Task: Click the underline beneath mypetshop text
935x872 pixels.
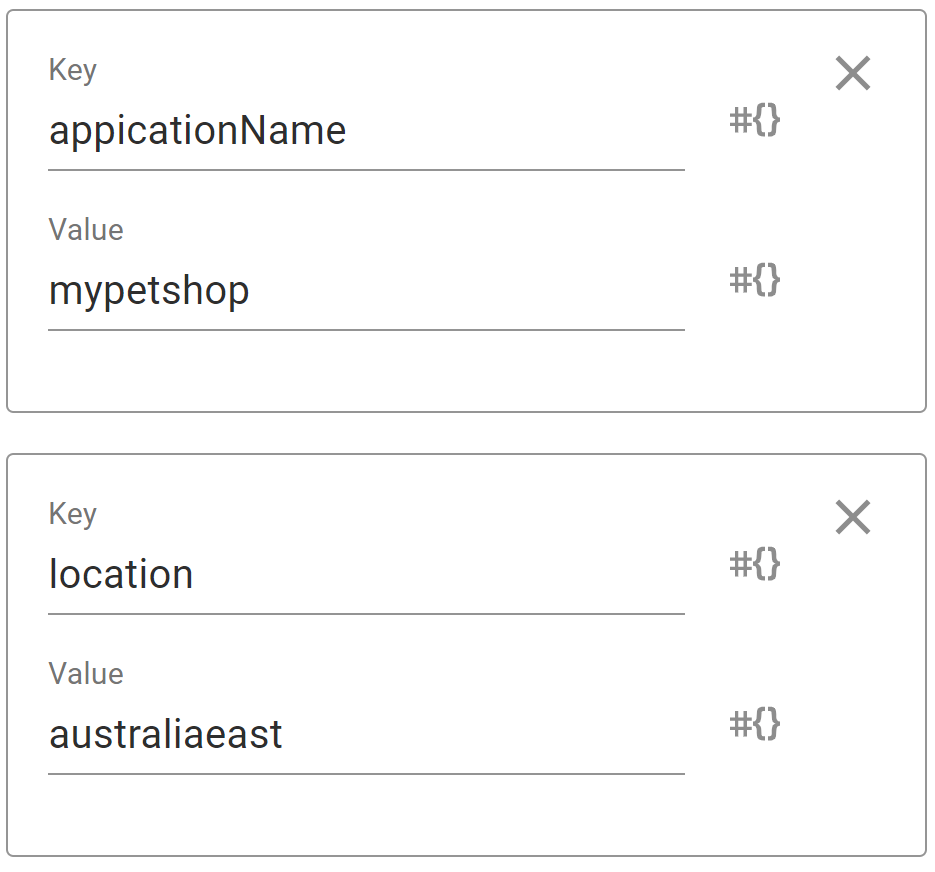Action: tap(366, 330)
